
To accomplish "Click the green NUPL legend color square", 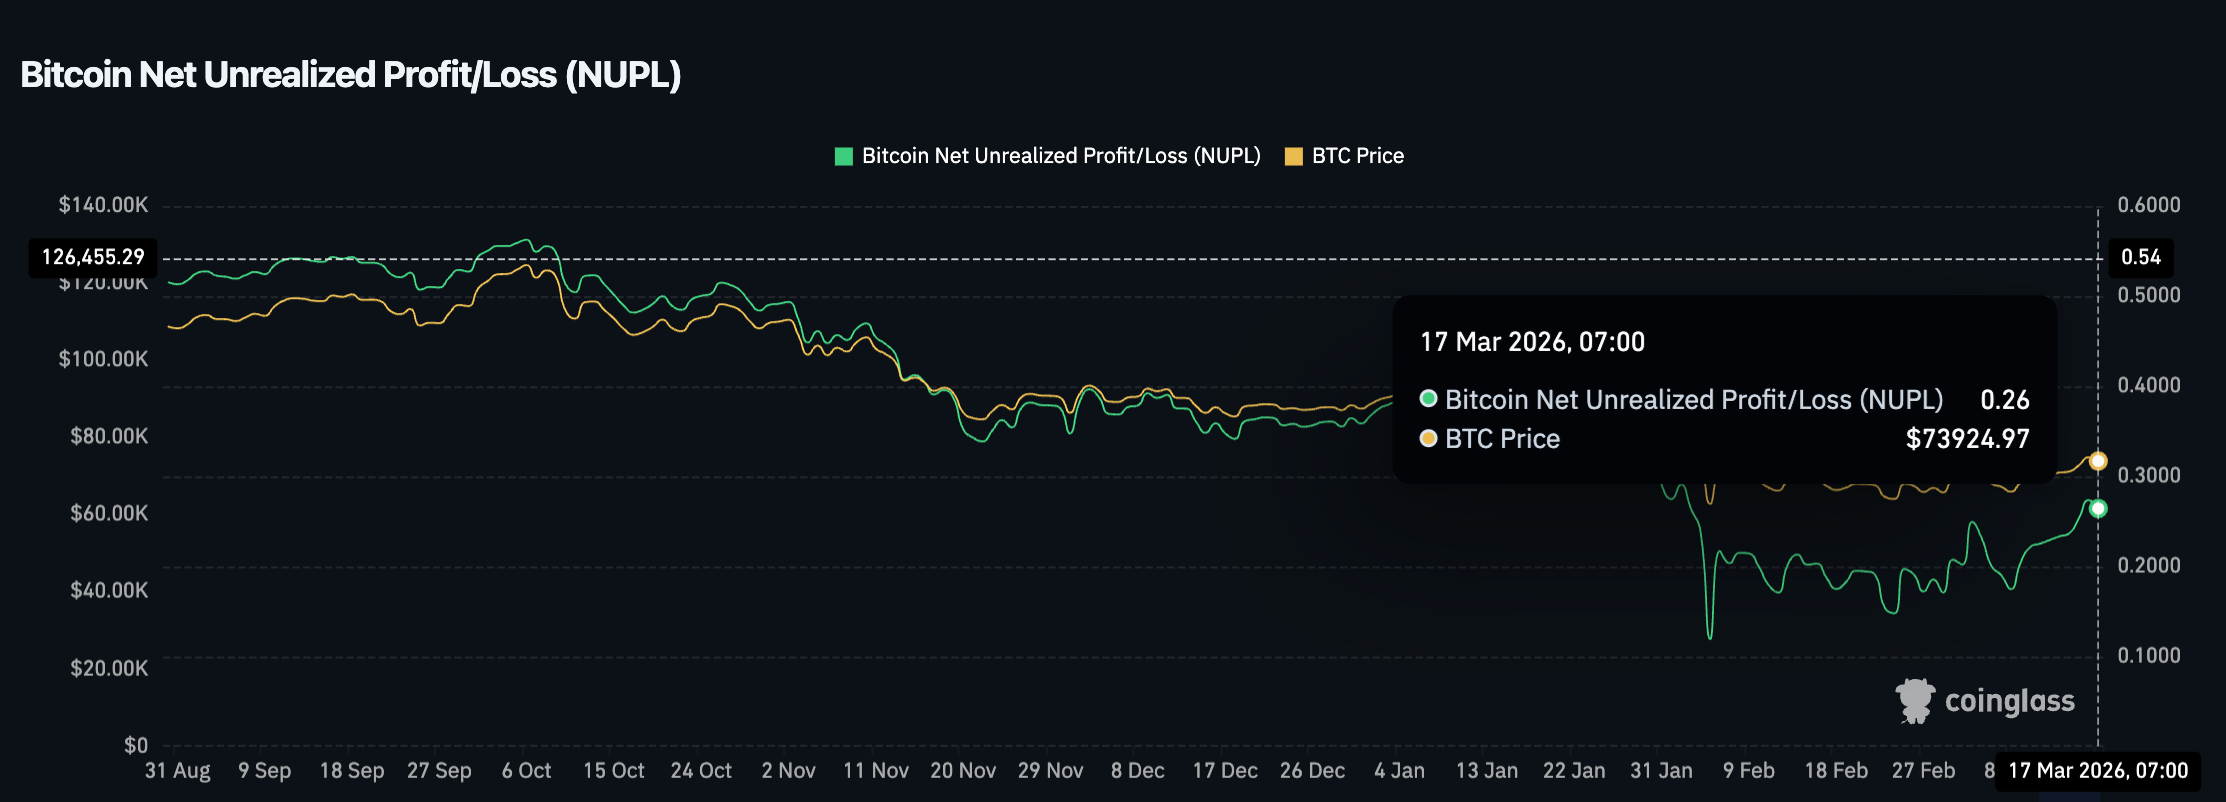I will pyautogui.click(x=843, y=156).
